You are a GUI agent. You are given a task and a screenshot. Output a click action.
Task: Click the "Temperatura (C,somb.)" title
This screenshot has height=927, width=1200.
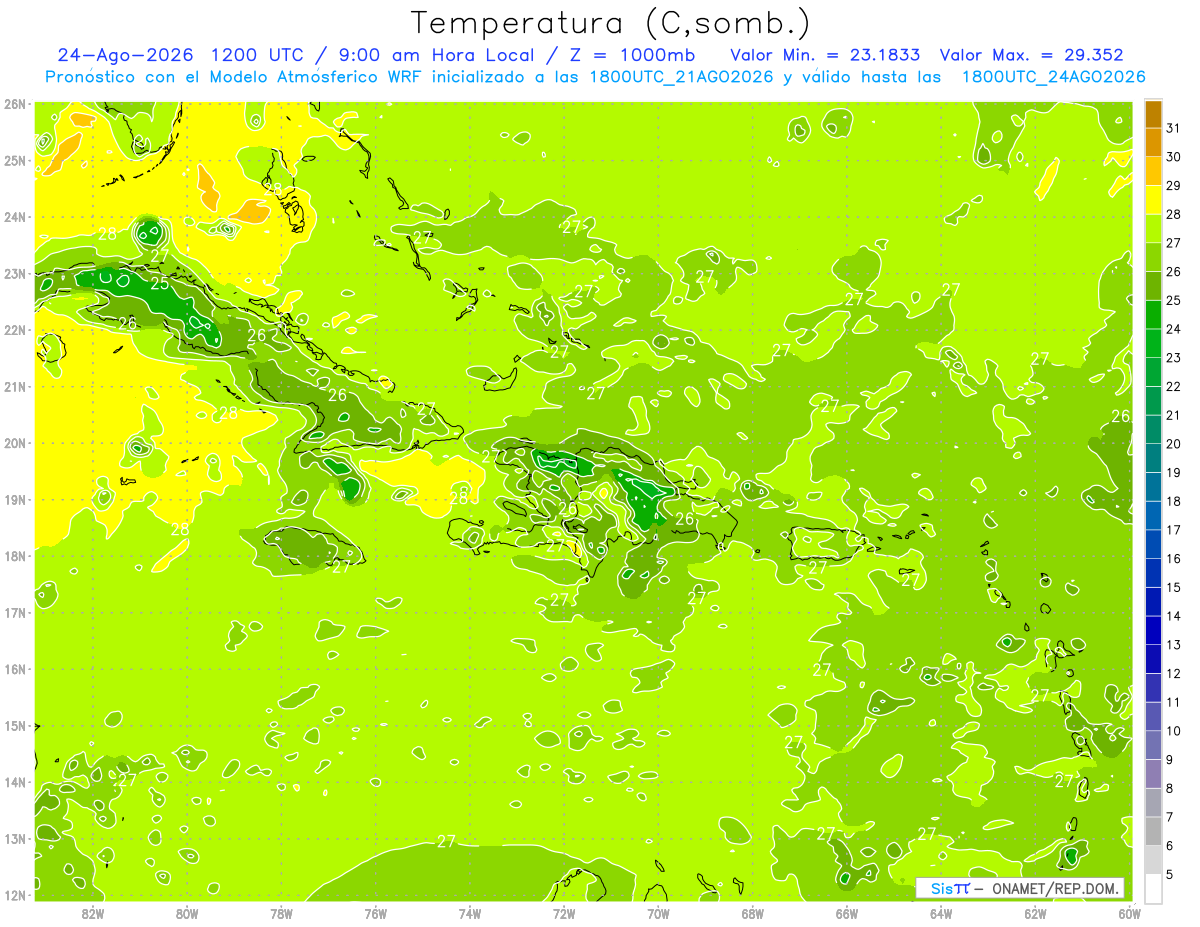click(609, 23)
